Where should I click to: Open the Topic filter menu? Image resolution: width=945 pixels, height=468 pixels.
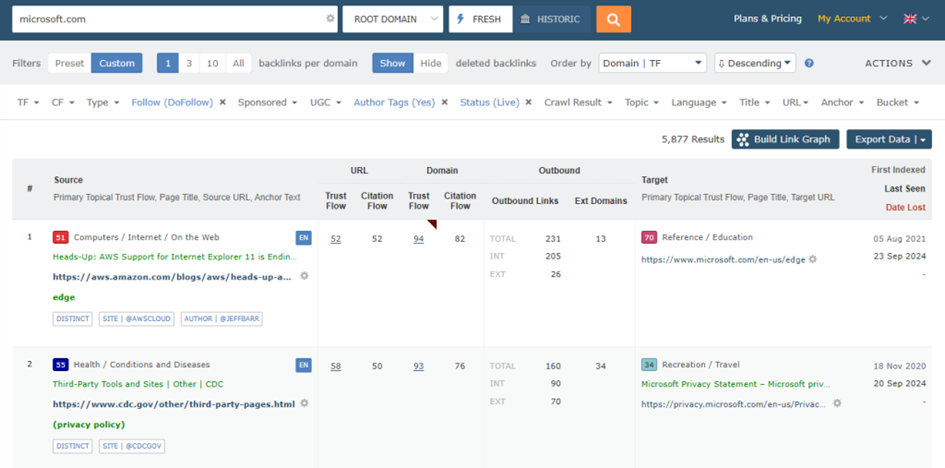pyautogui.click(x=642, y=102)
